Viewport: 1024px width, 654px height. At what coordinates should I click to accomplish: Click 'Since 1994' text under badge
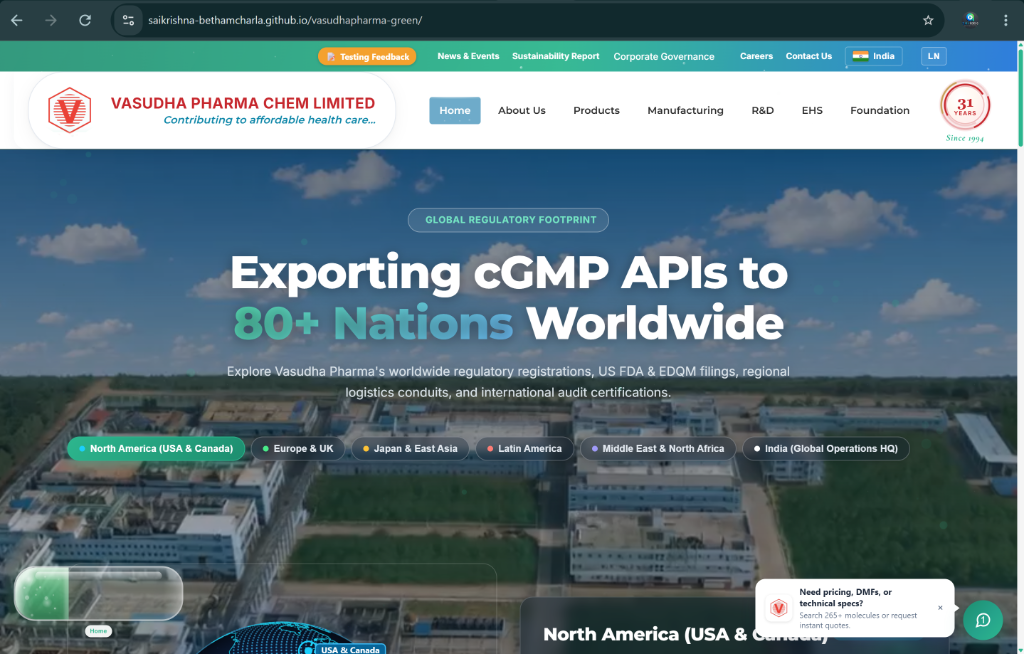tap(965, 138)
